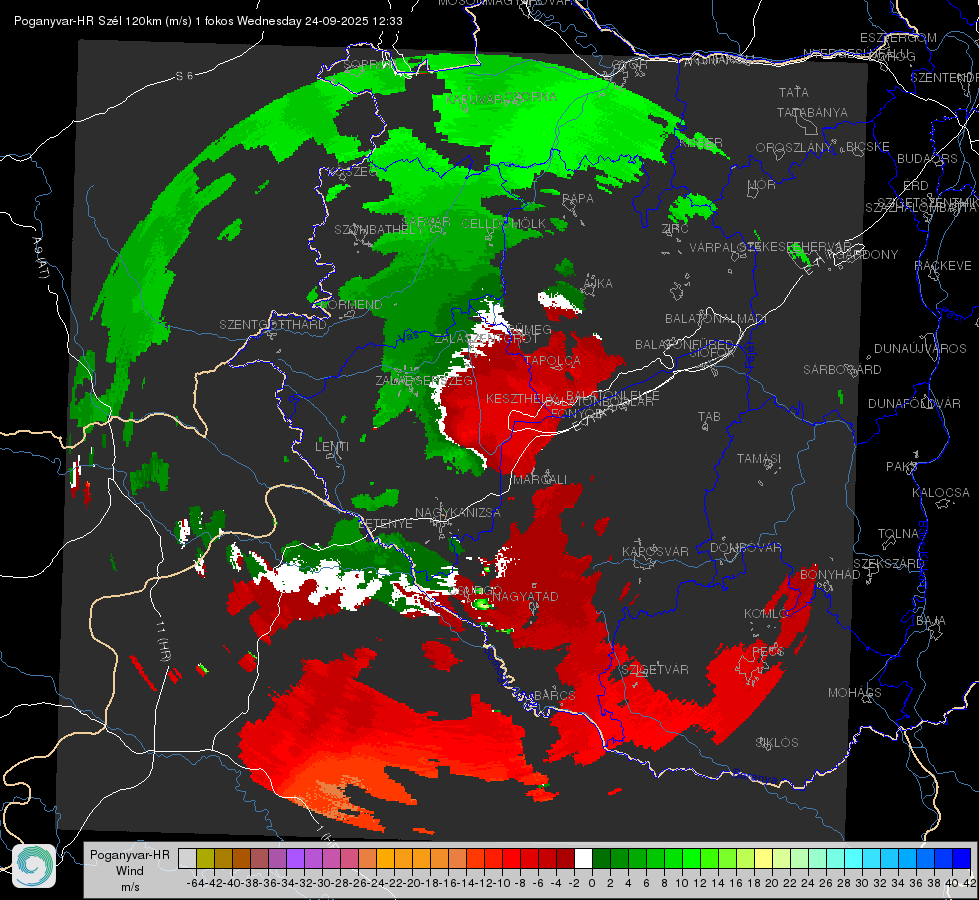Click the SIKLOS city label
Screen dimensions: 979x900
tap(777, 743)
